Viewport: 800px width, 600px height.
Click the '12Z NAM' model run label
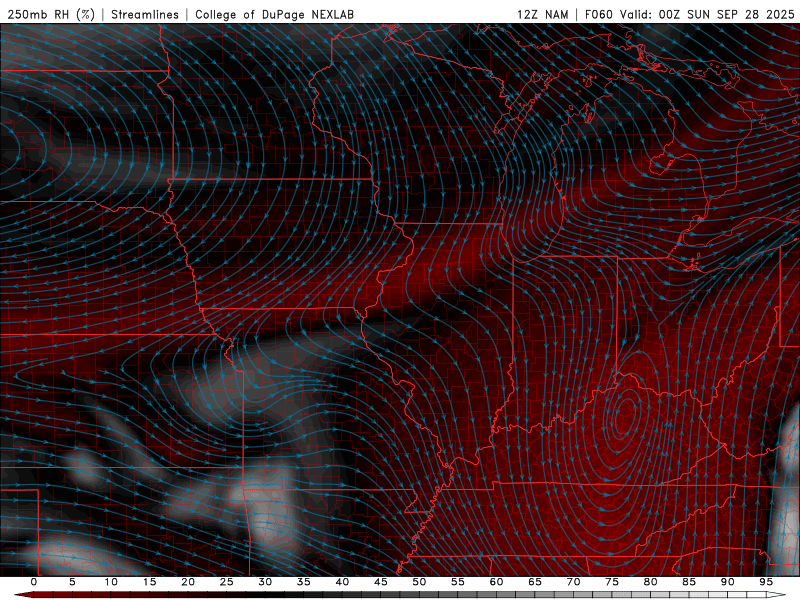542,14
